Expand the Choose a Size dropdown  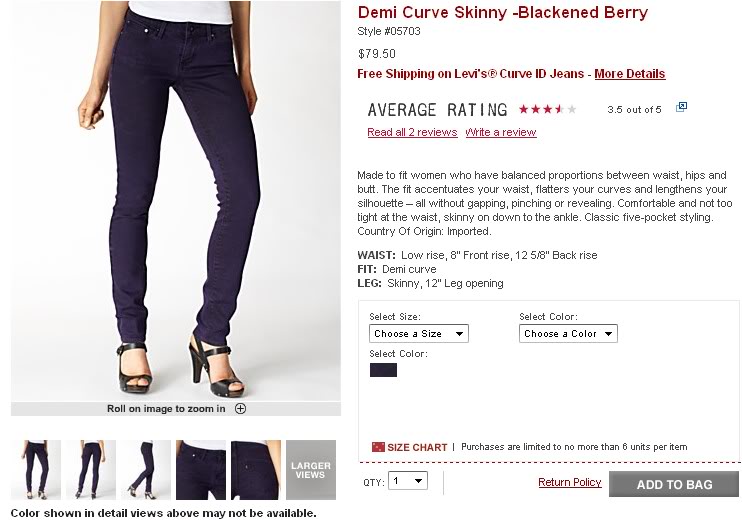click(x=418, y=334)
